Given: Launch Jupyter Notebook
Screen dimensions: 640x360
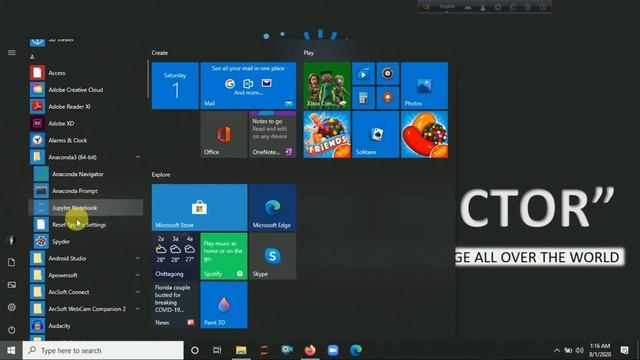Looking at the screenshot, I should (86, 208).
